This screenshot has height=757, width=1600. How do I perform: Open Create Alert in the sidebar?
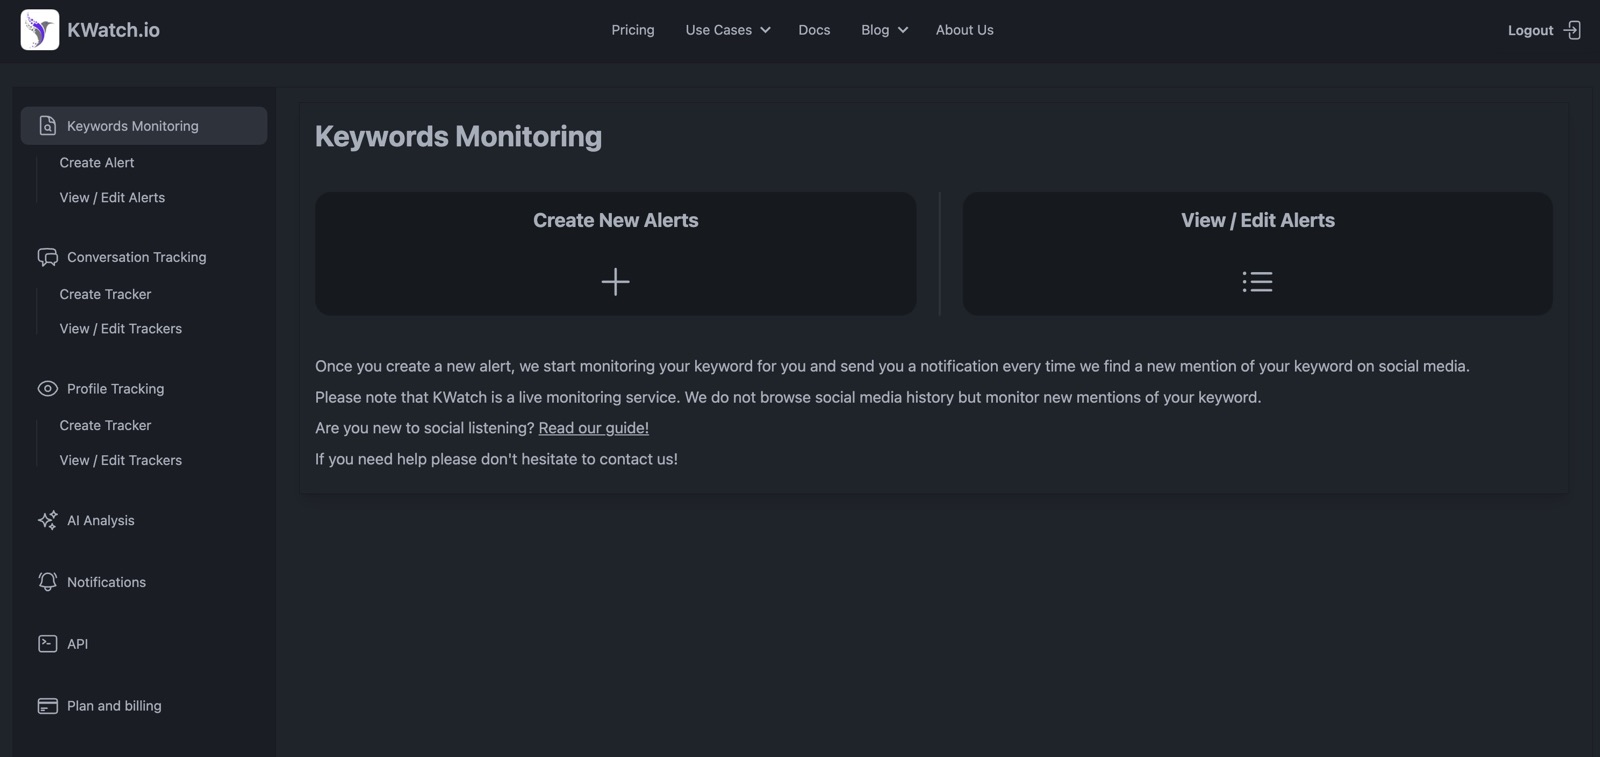[96, 162]
